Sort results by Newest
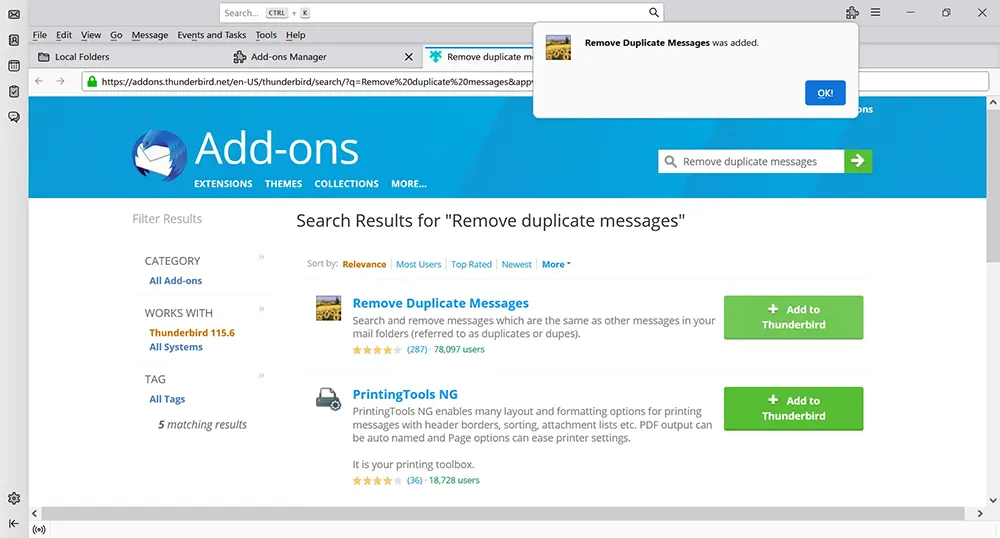This screenshot has width=1000, height=538. click(517, 264)
